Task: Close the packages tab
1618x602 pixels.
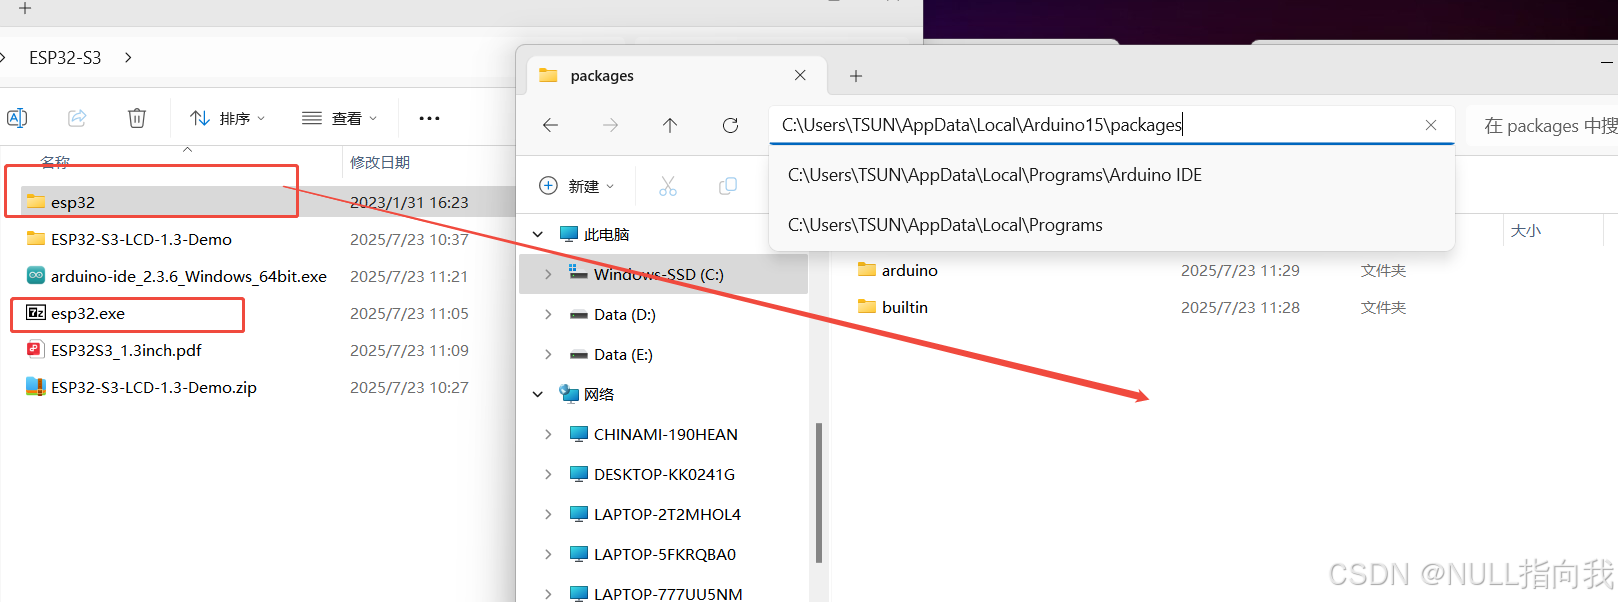Action: pyautogui.click(x=800, y=75)
